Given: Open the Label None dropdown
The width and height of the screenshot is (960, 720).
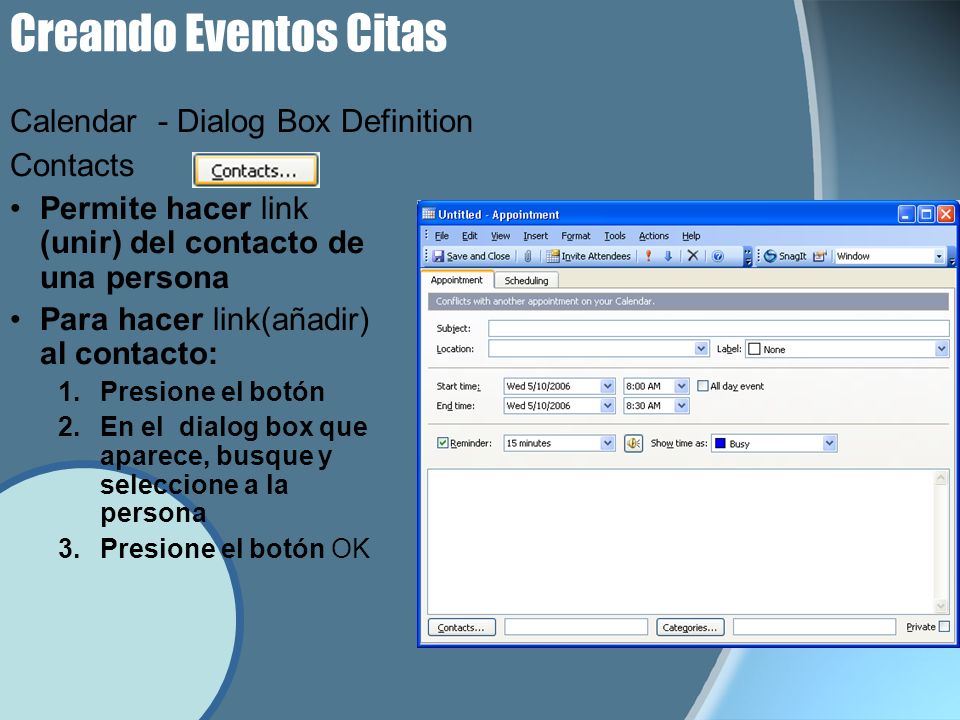Looking at the screenshot, I should tap(942, 349).
